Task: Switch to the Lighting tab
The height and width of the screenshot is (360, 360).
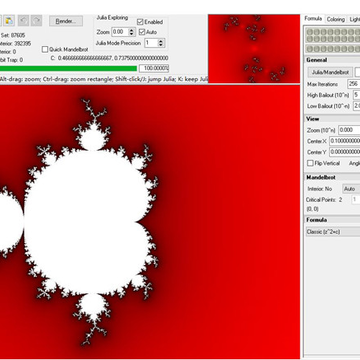Action: [354, 19]
